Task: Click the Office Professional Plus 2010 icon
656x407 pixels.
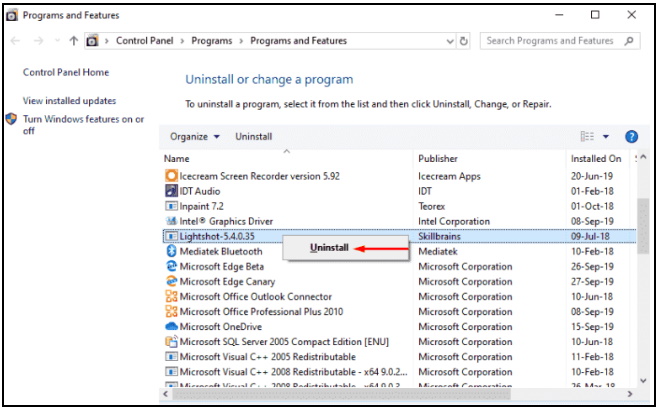Action: (x=171, y=311)
